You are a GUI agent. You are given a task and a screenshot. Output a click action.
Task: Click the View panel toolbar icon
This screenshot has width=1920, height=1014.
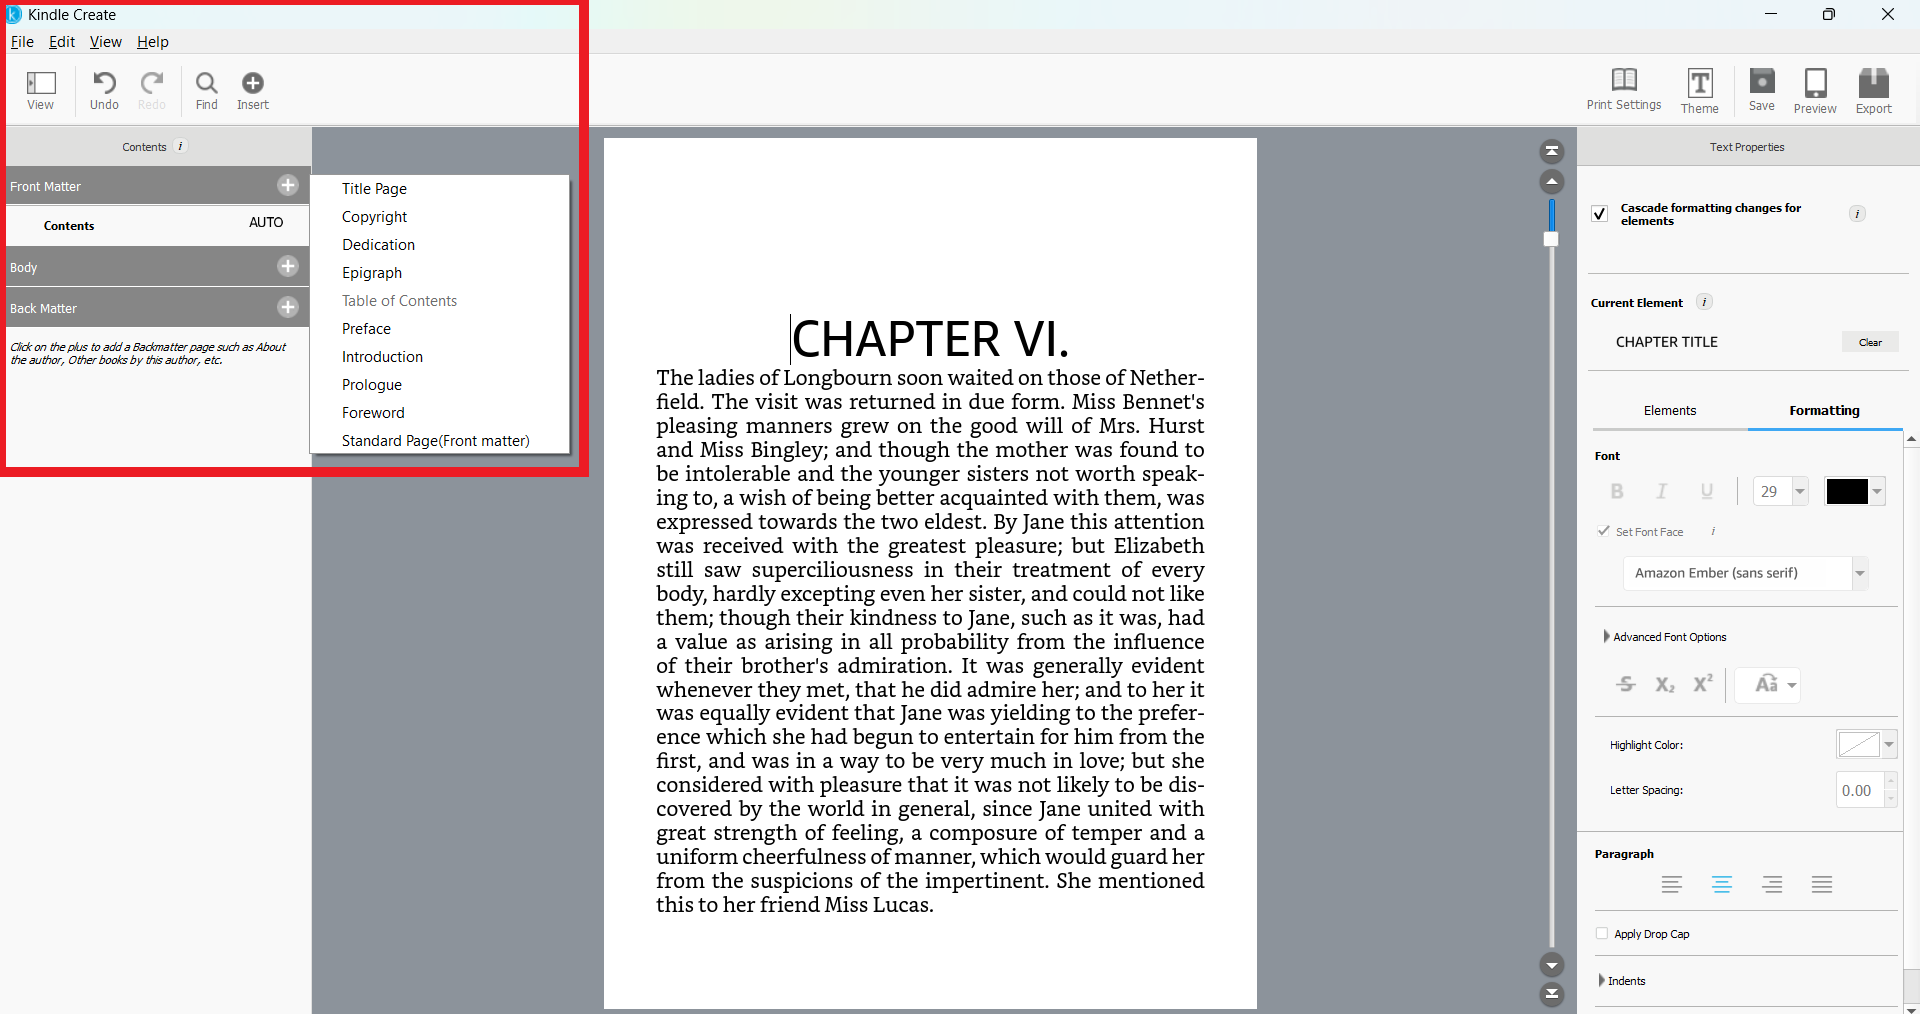pos(41,90)
